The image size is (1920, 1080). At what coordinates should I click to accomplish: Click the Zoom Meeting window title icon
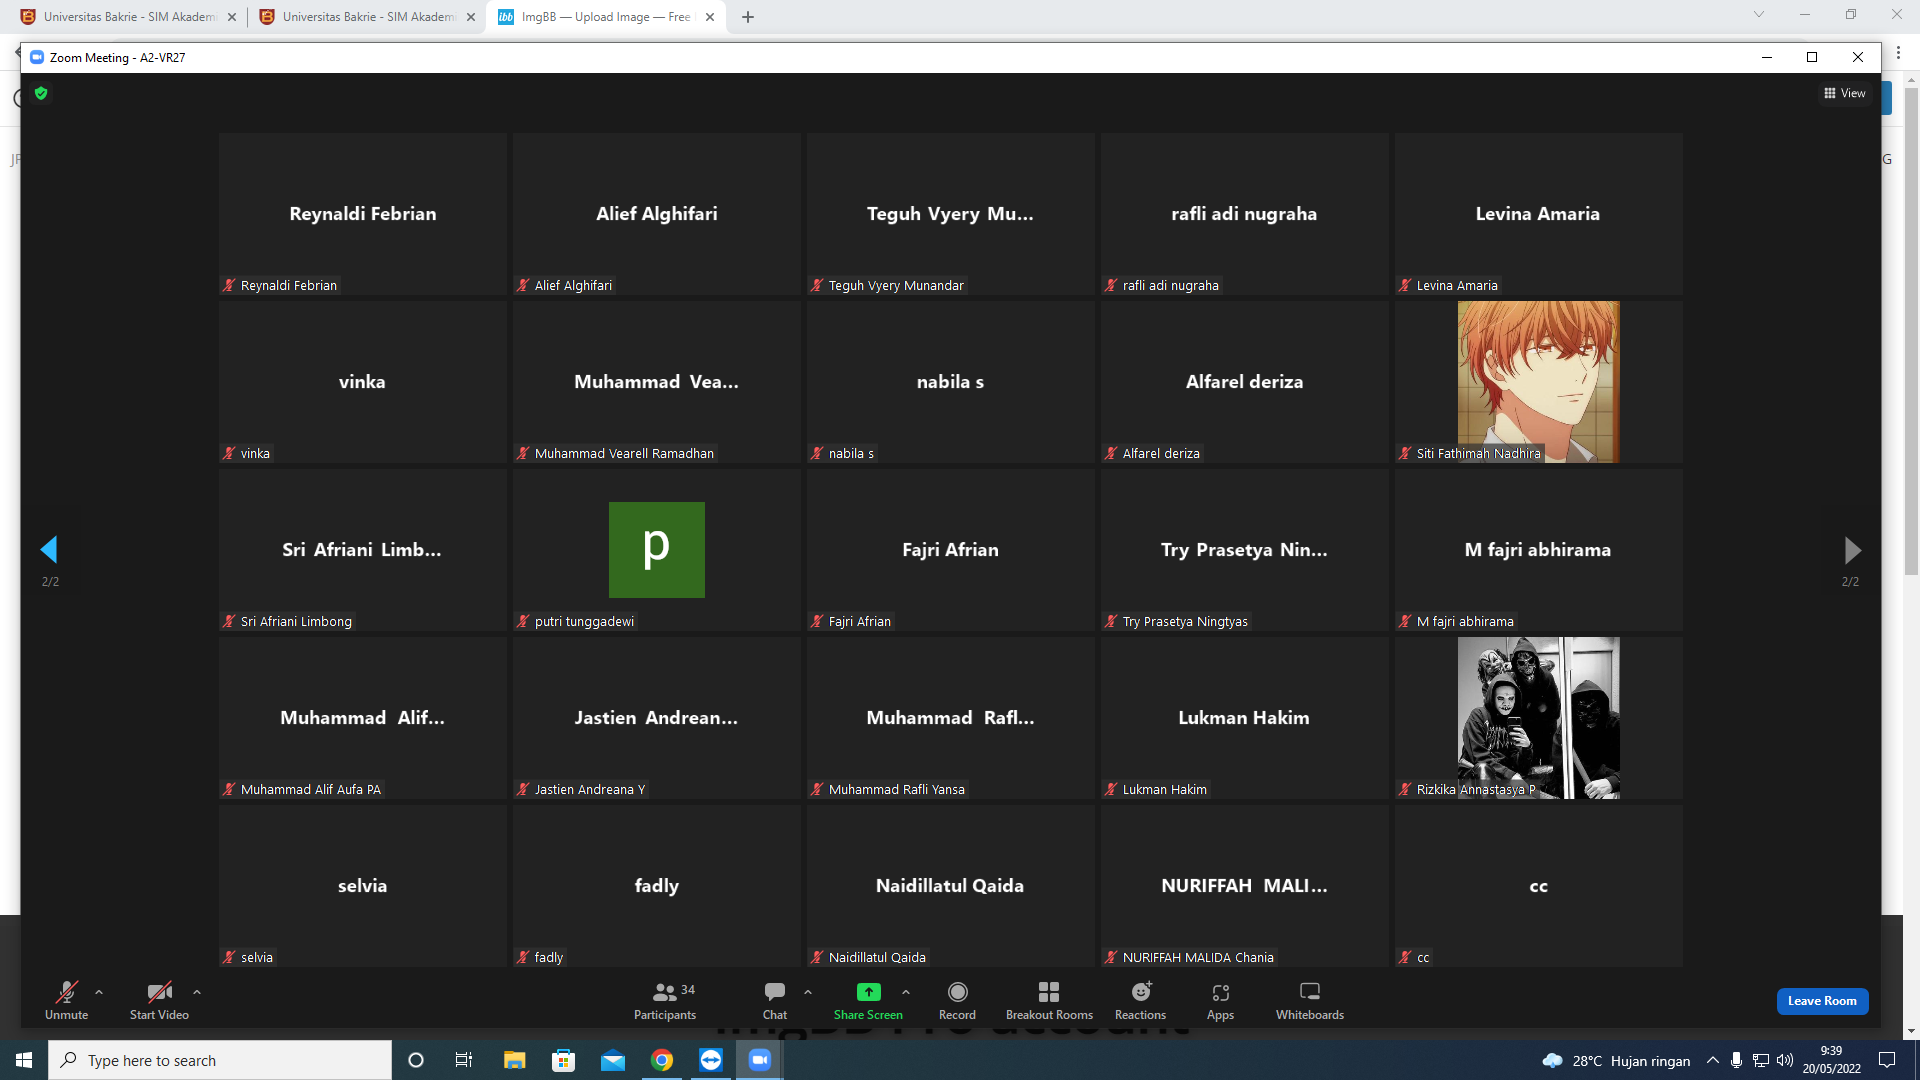point(37,57)
